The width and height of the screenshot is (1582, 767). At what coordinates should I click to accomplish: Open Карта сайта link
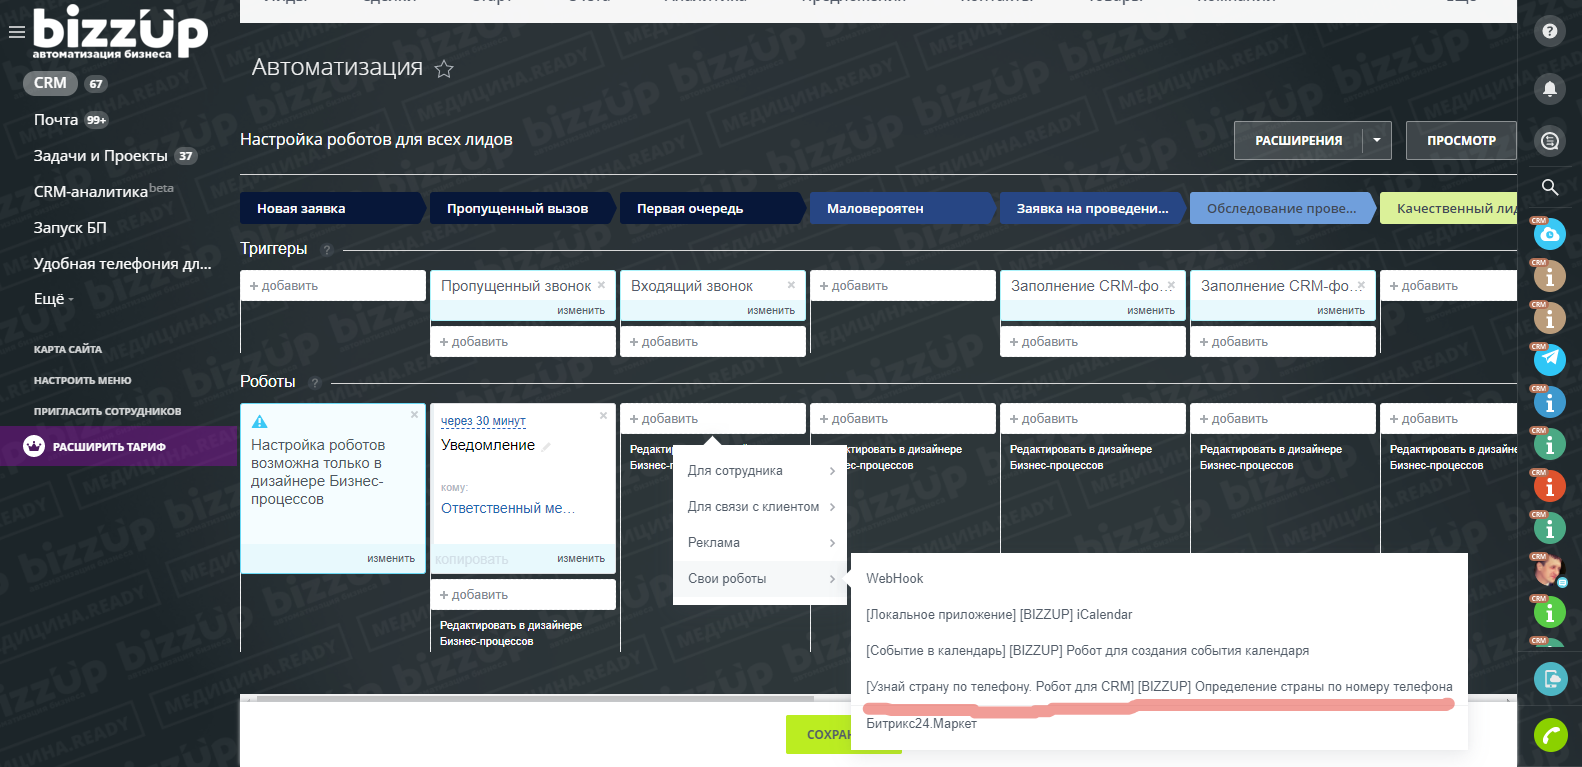tap(68, 349)
